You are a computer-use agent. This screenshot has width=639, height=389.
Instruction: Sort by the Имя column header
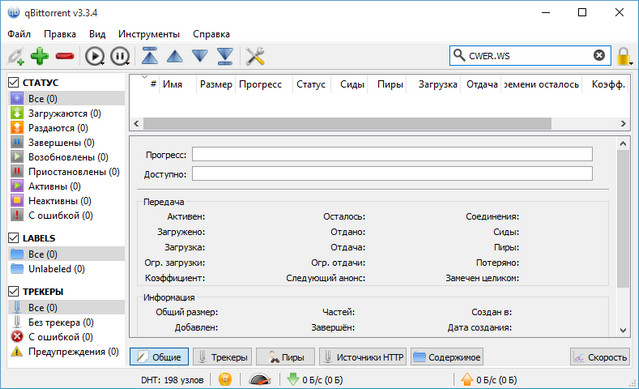tap(177, 84)
